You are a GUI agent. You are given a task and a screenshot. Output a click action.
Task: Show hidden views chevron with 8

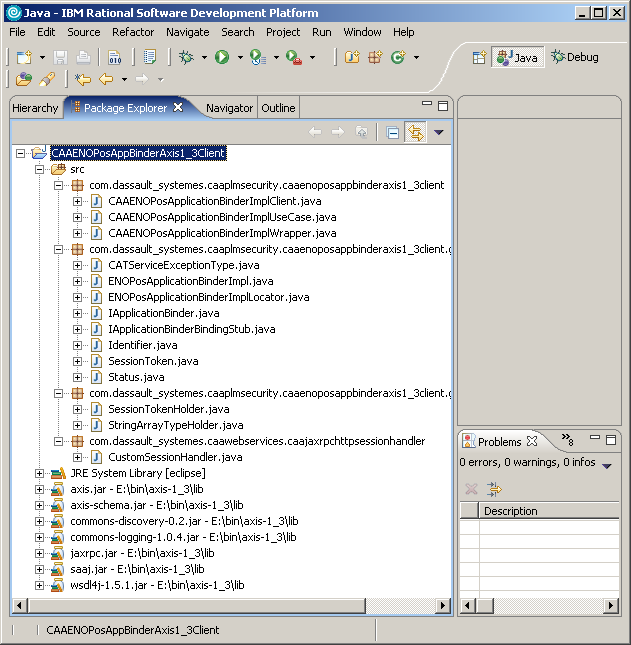click(568, 439)
